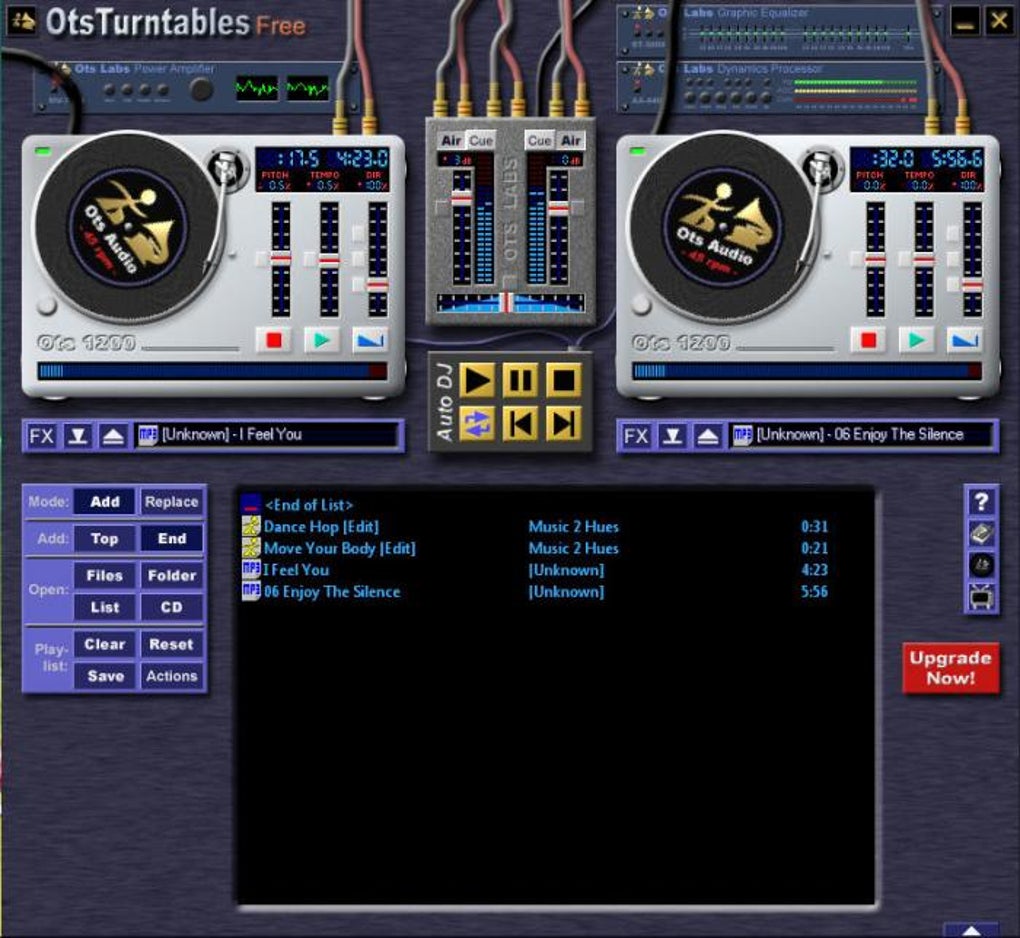Expand the panel with the bottom-right up arrow
Screen dimensions: 1020x938
971,930
